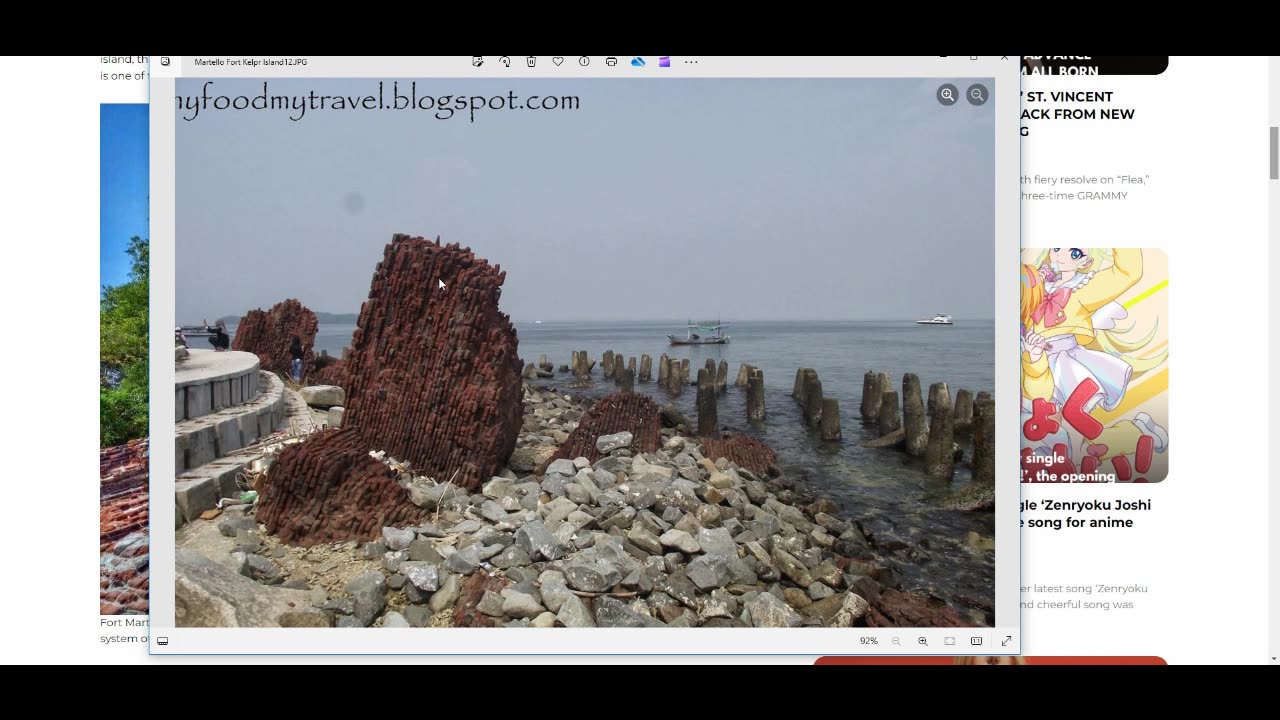
Task: Zoom in with the overlay magnifier plus button
Action: (x=947, y=95)
